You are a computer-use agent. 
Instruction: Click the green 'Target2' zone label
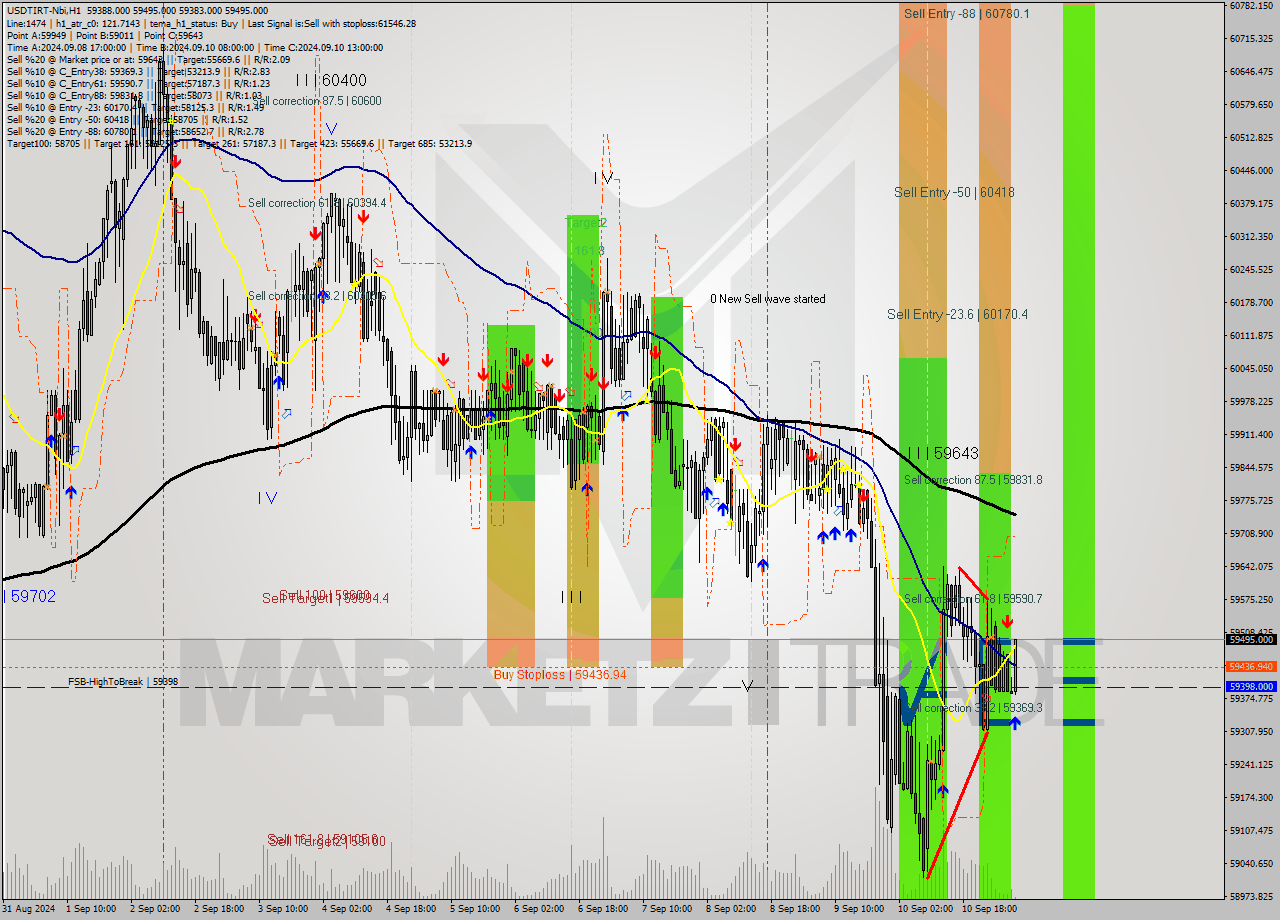coord(586,222)
